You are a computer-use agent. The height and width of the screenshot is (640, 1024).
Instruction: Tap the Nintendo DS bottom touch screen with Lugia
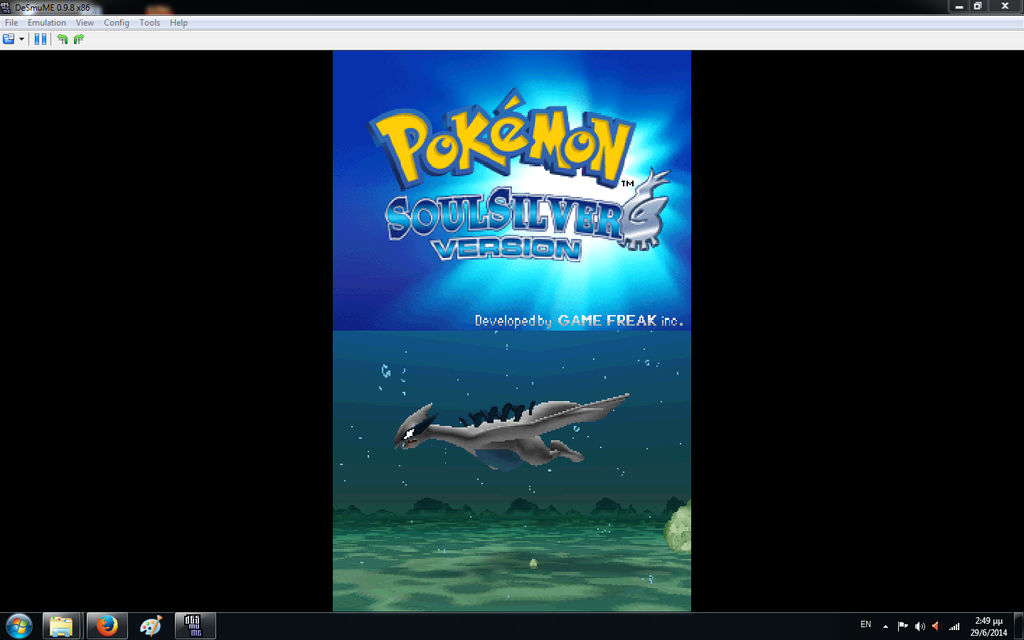coord(512,471)
